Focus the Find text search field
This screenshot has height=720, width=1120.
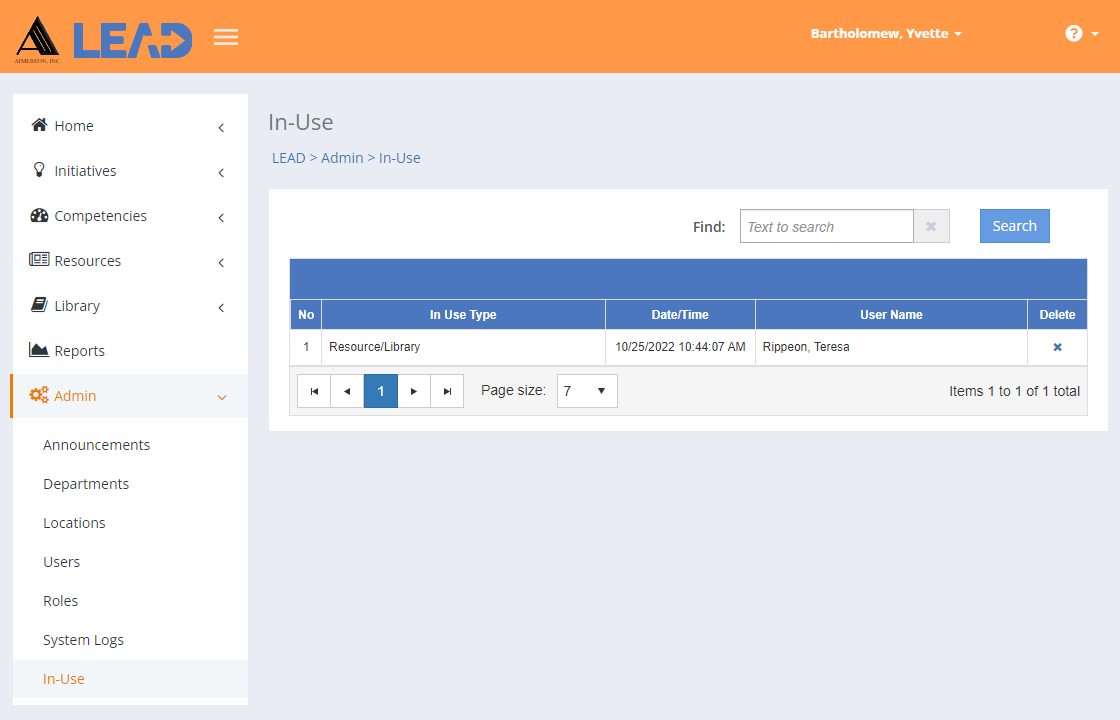click(x=826, y=226)
